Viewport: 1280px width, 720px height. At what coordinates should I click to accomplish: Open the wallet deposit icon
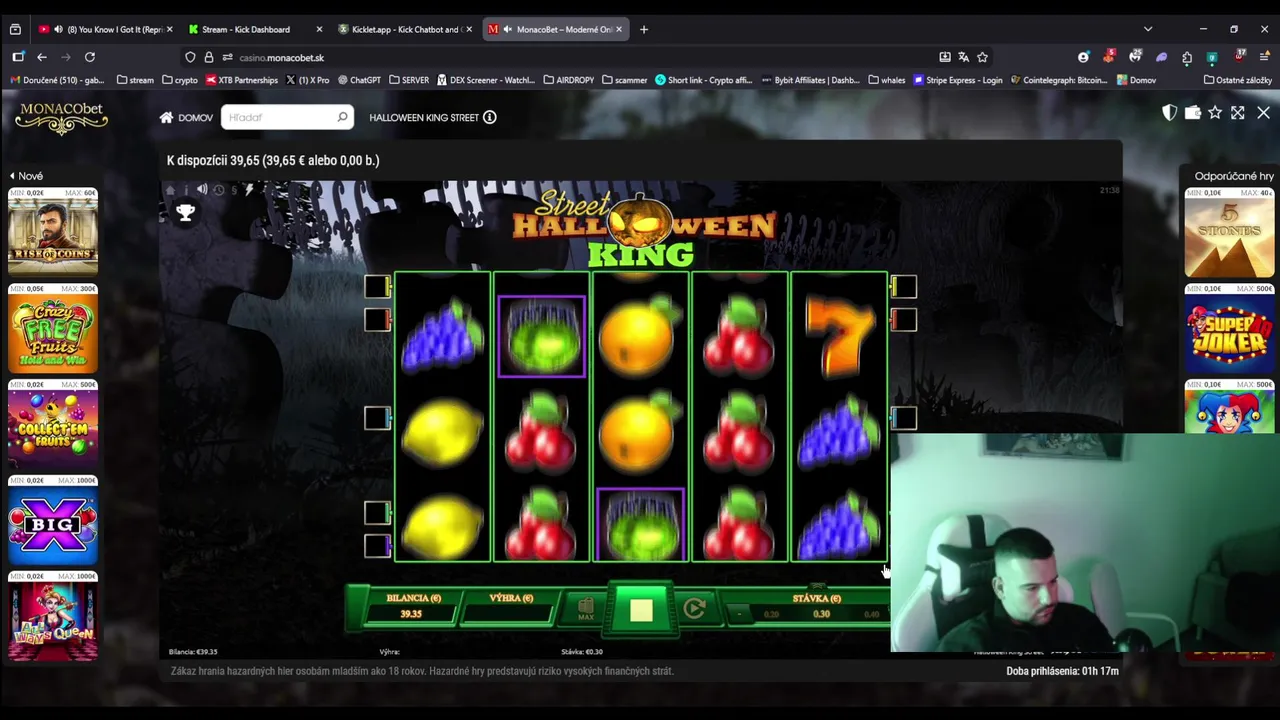click(x=1192, y=113)
